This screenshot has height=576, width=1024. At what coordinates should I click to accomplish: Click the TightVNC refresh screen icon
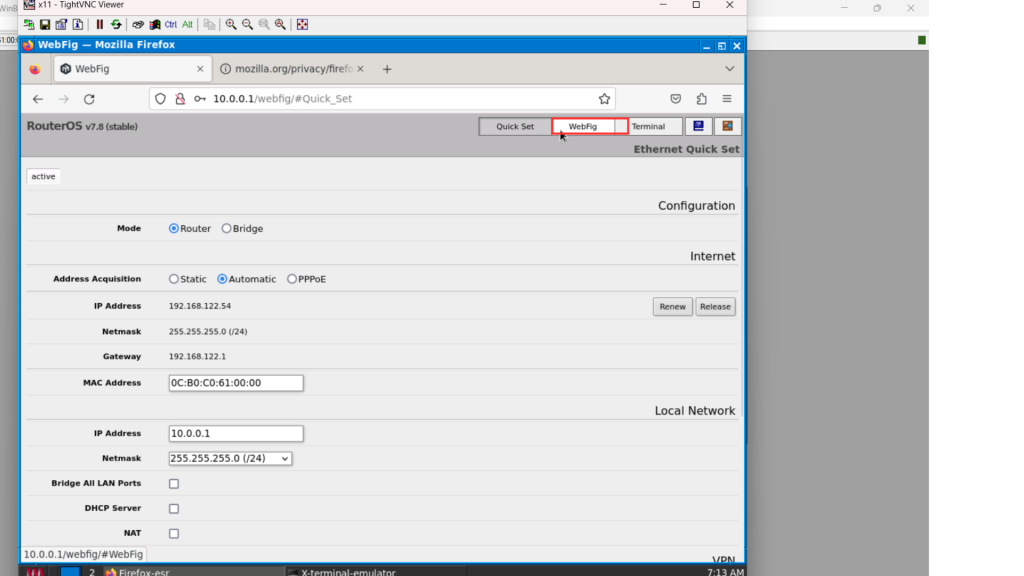116,24
